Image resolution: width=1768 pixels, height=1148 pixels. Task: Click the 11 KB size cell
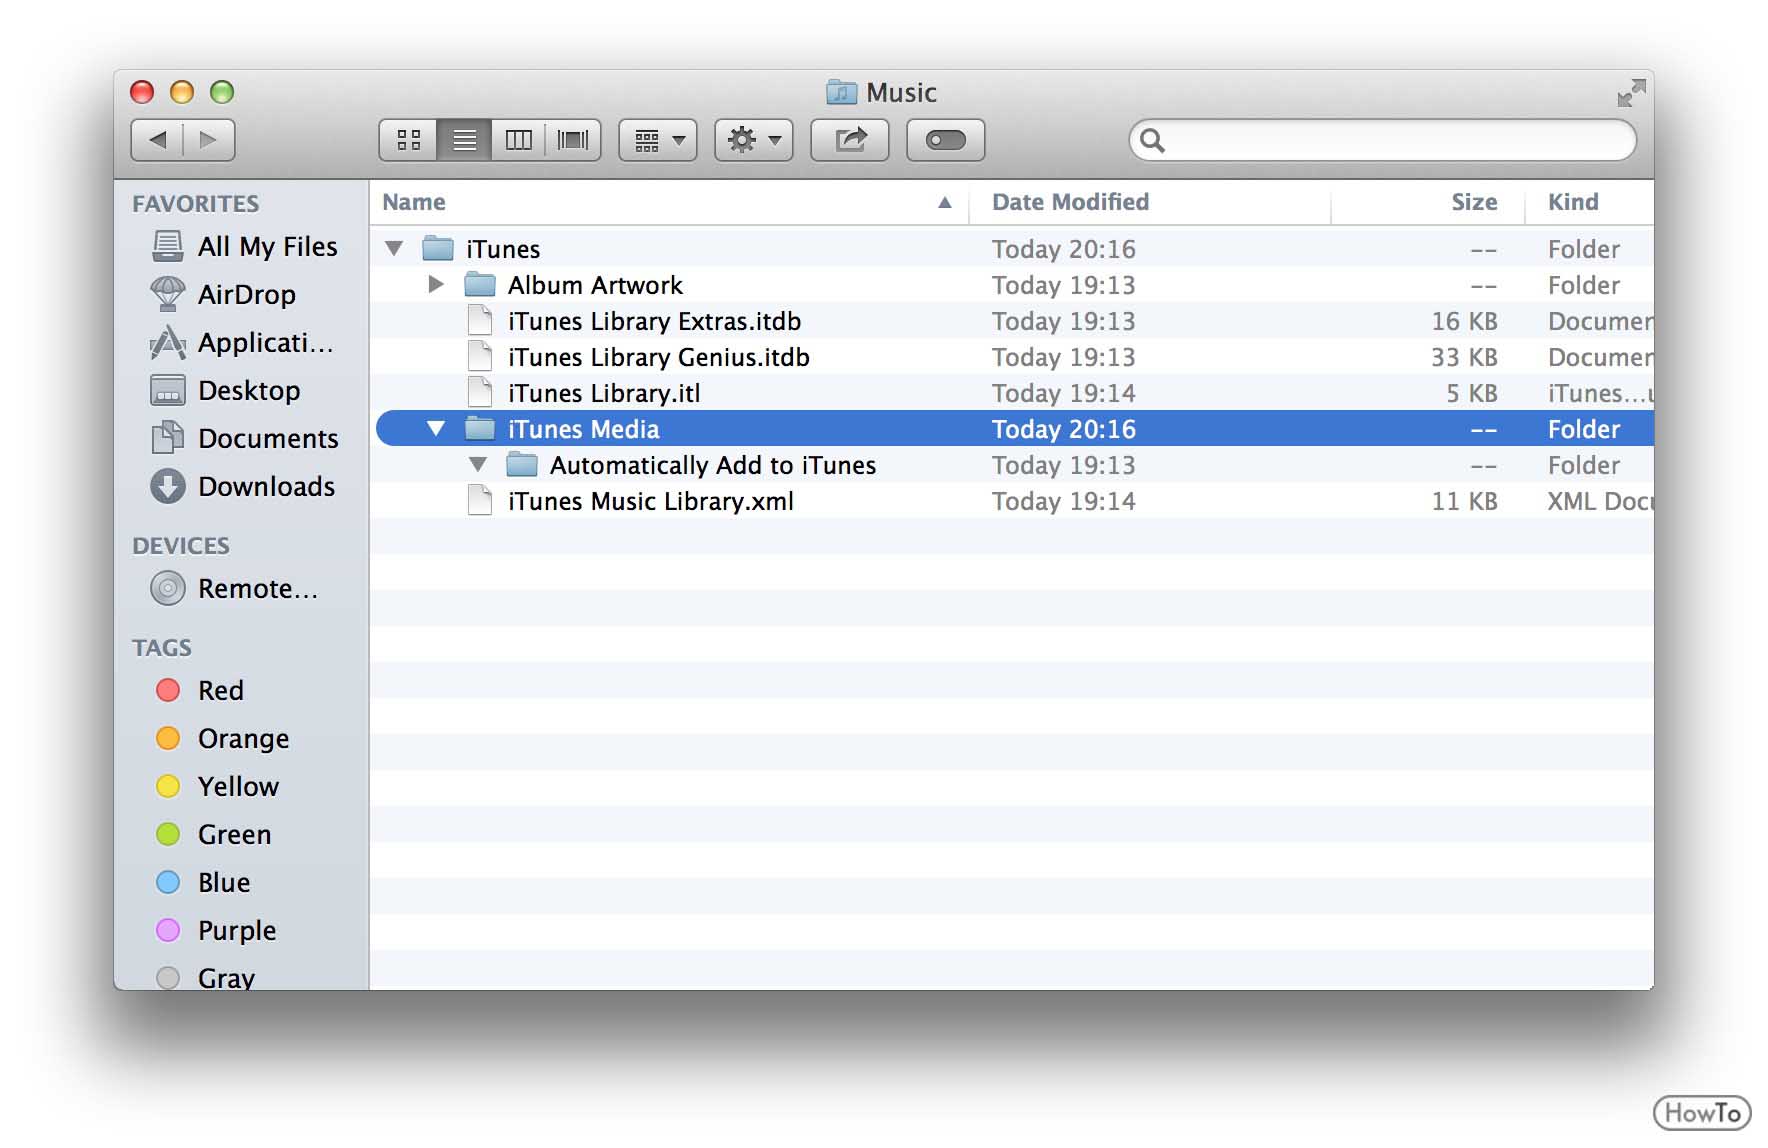point(1464,500)
